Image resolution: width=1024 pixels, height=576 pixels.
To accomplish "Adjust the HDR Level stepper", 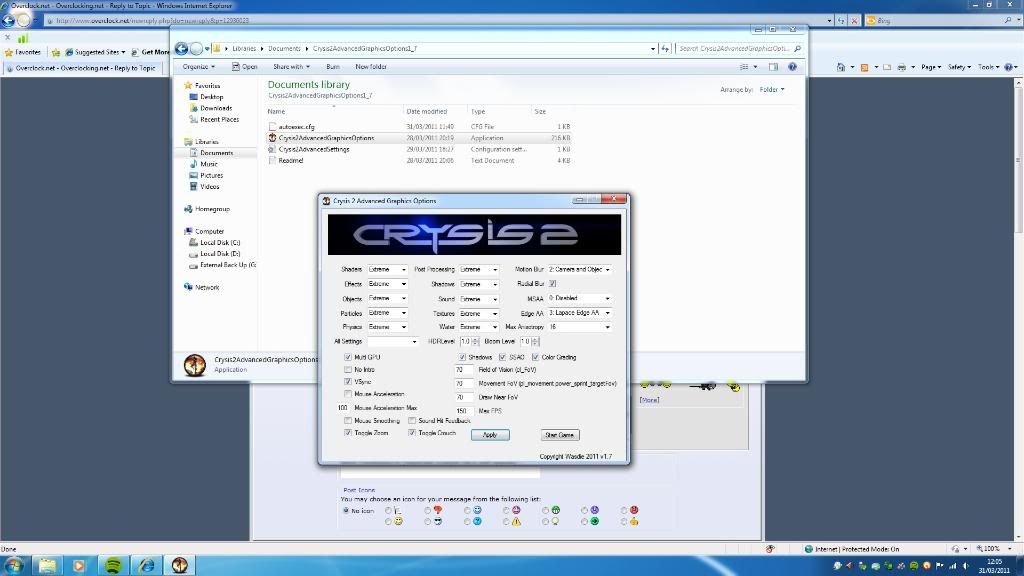I will [x=475, y=342].
